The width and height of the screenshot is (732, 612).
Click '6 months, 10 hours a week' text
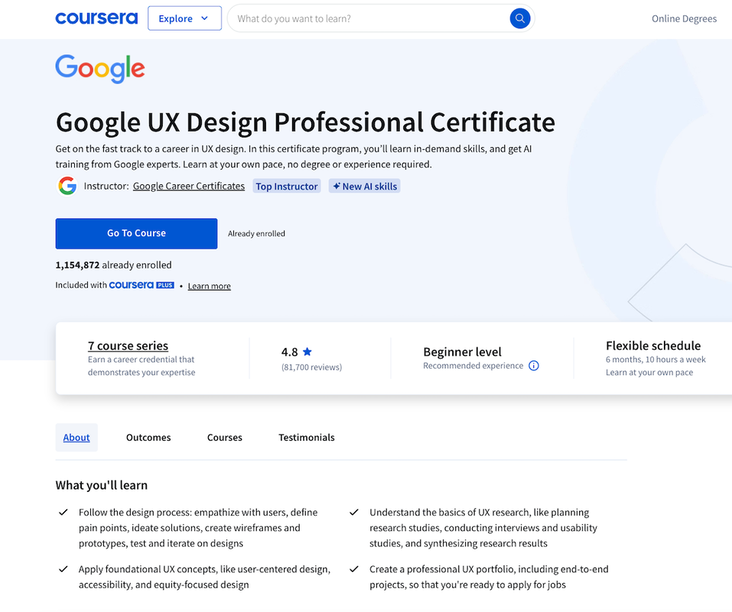[x=655, y=359]
